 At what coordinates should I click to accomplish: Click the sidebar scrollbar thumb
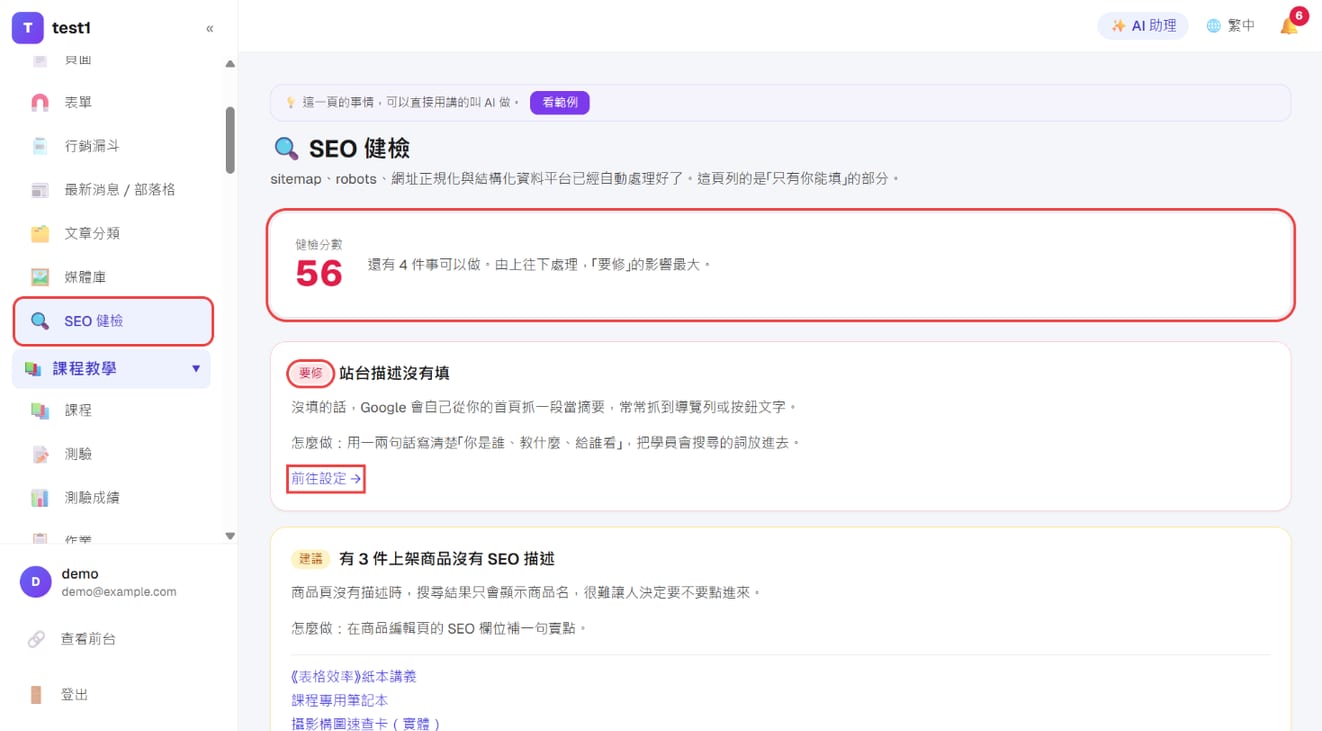pos(230,140)
